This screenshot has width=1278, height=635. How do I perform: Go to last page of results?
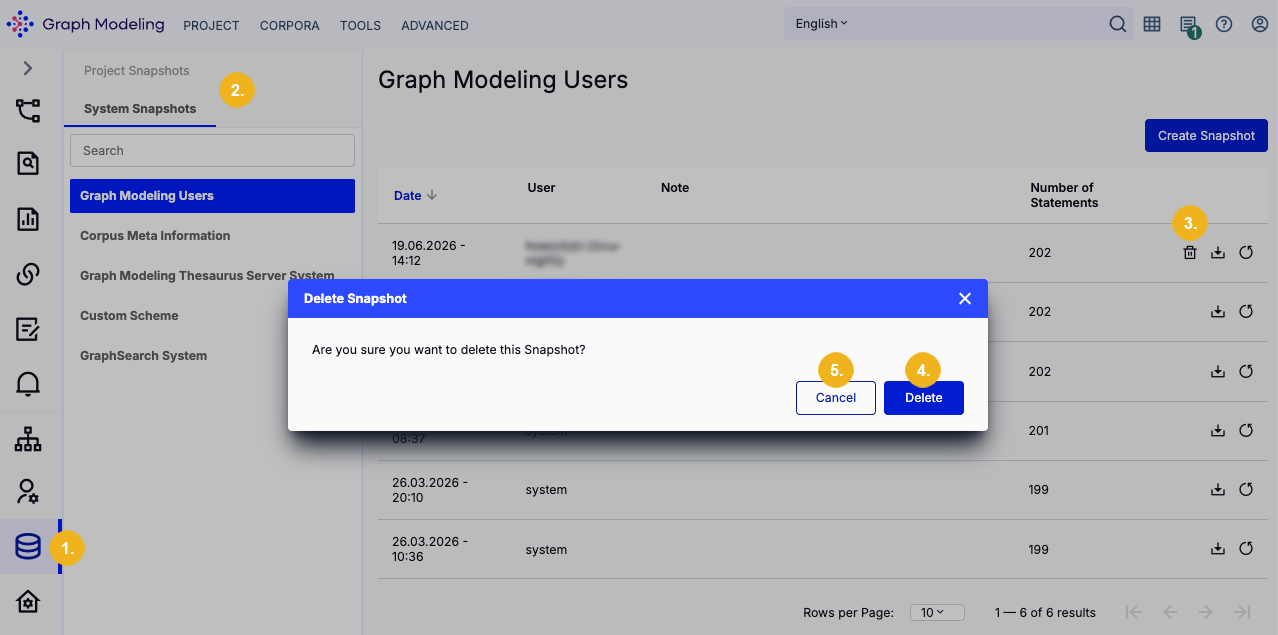1242,612
